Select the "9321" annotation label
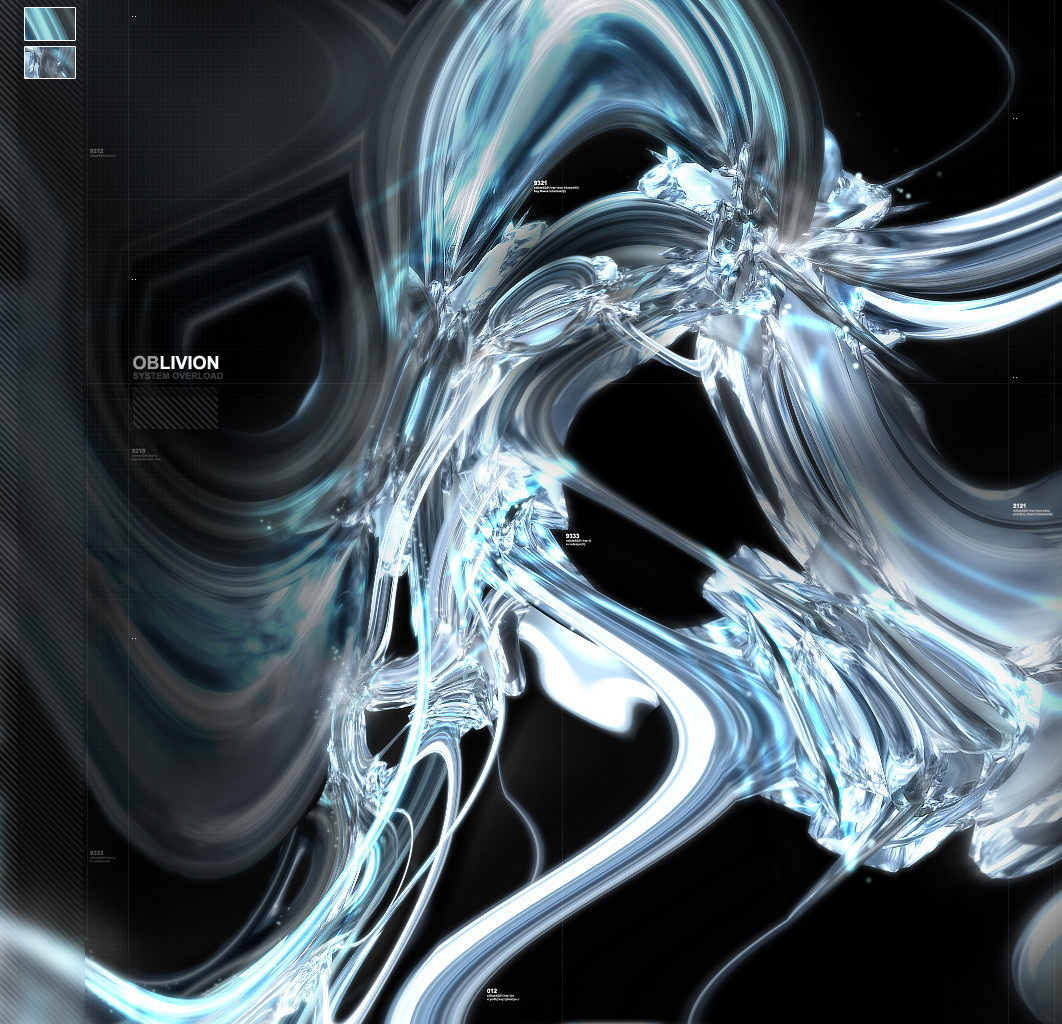 [540, 184]
